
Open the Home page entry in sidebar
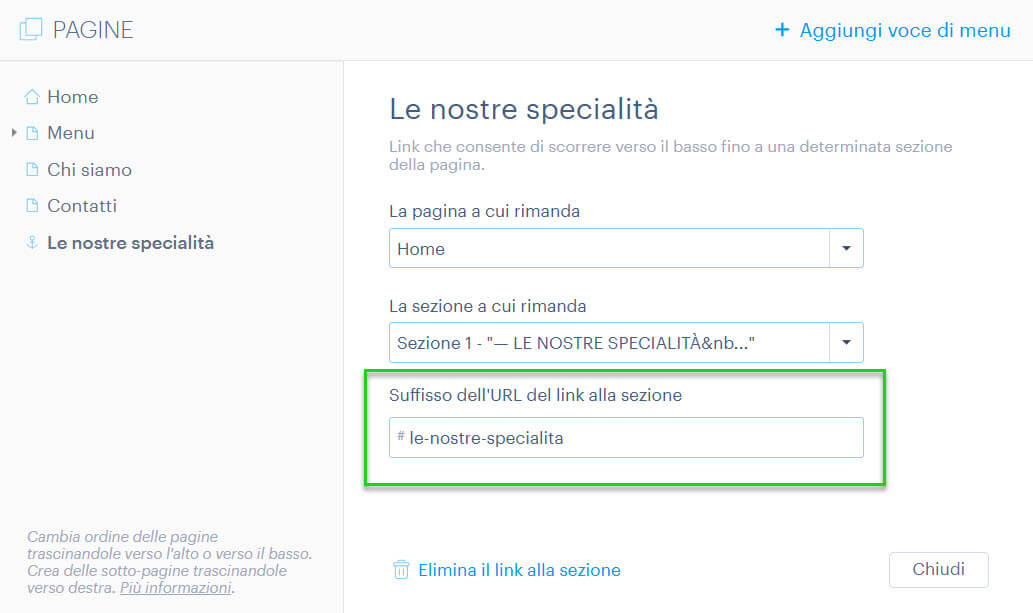[x=73, y=97]
